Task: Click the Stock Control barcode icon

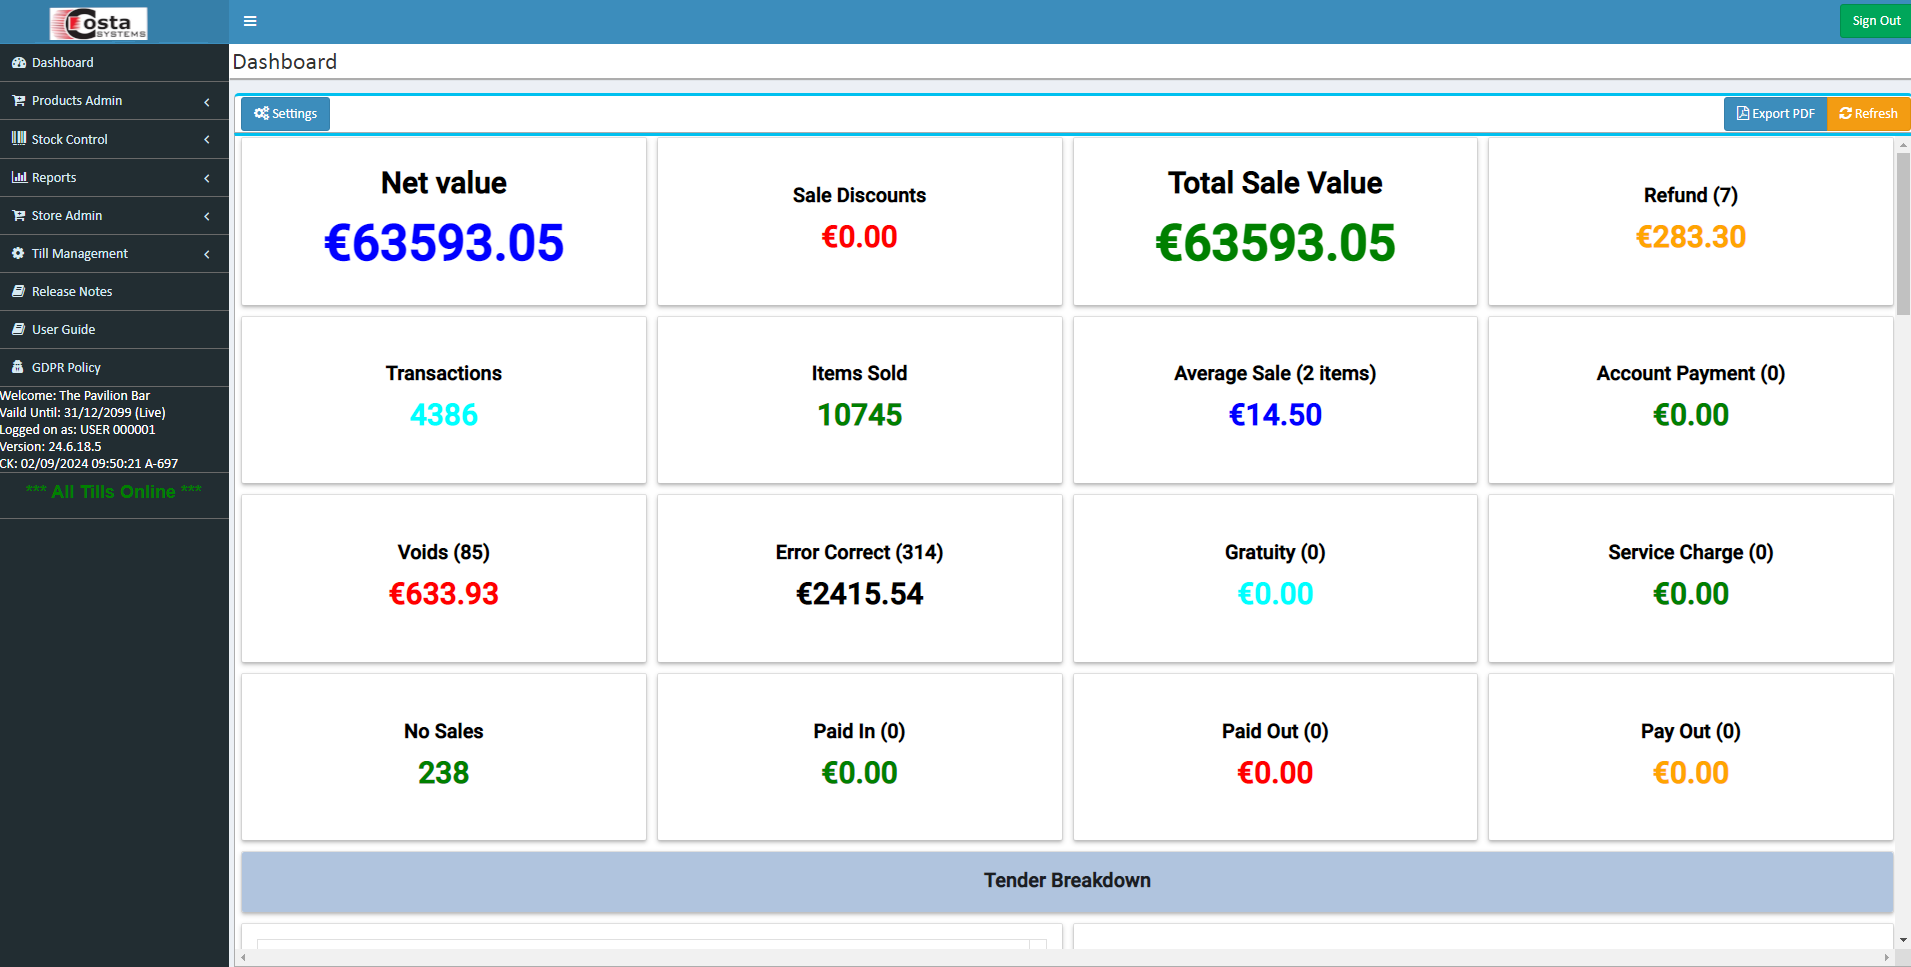Action: pos(18,139)
